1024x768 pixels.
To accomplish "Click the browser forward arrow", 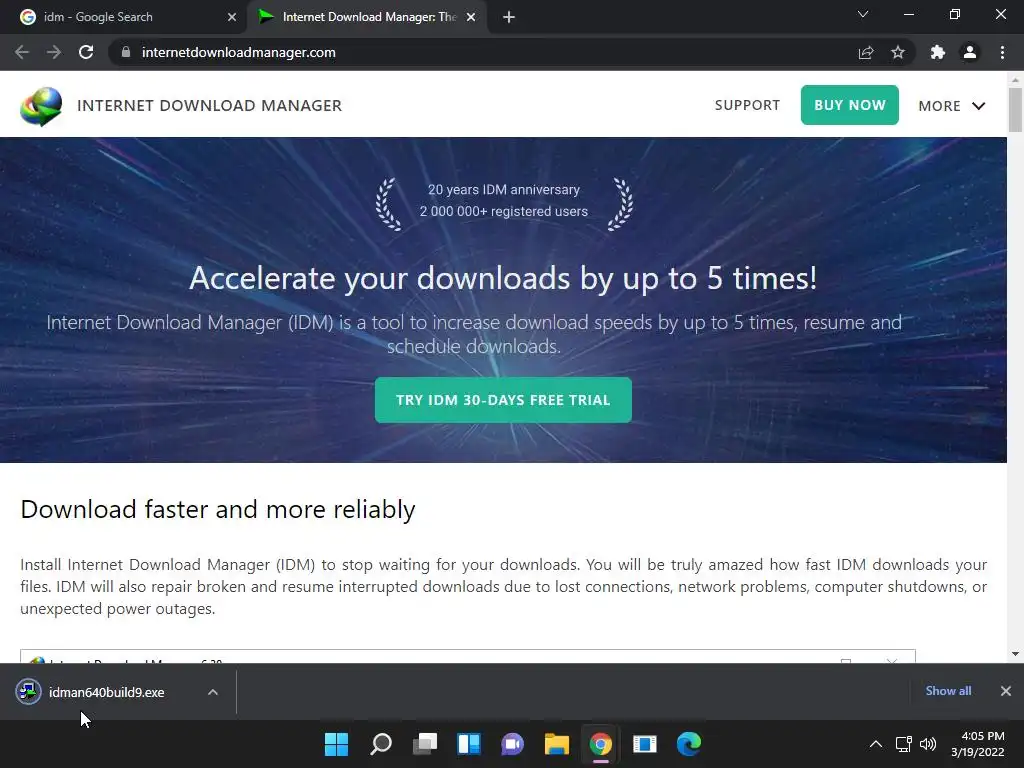I will coord(54,52).
